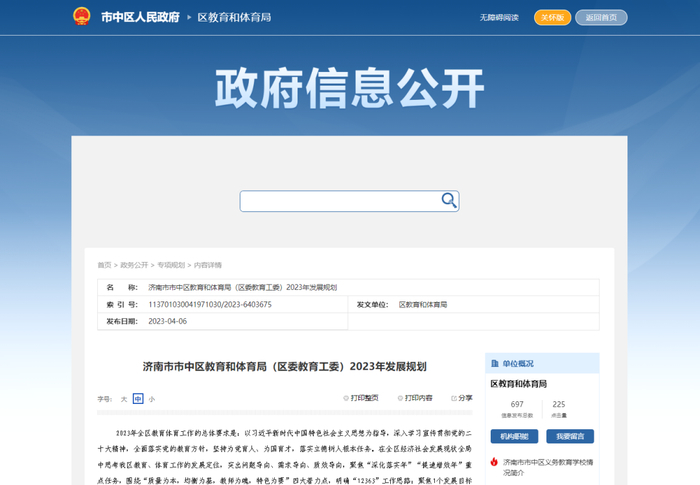Click the magnifier search icon
Image resolution: width=700 pixels, height=485 pixels.
point(449,201)
